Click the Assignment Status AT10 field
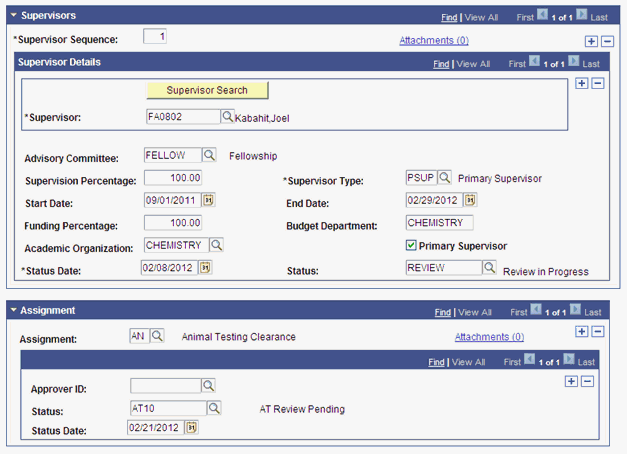 [168, 408]
